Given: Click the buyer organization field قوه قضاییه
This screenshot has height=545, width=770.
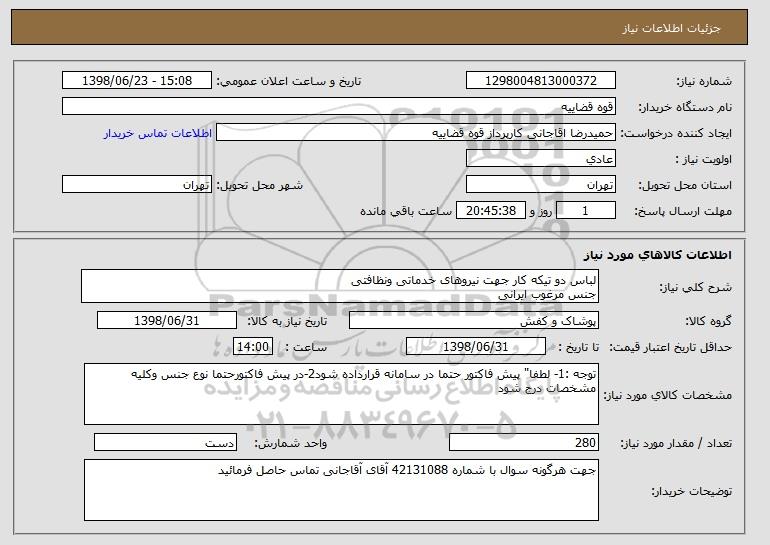Looking at the screenshot, I should coord(339,107).
